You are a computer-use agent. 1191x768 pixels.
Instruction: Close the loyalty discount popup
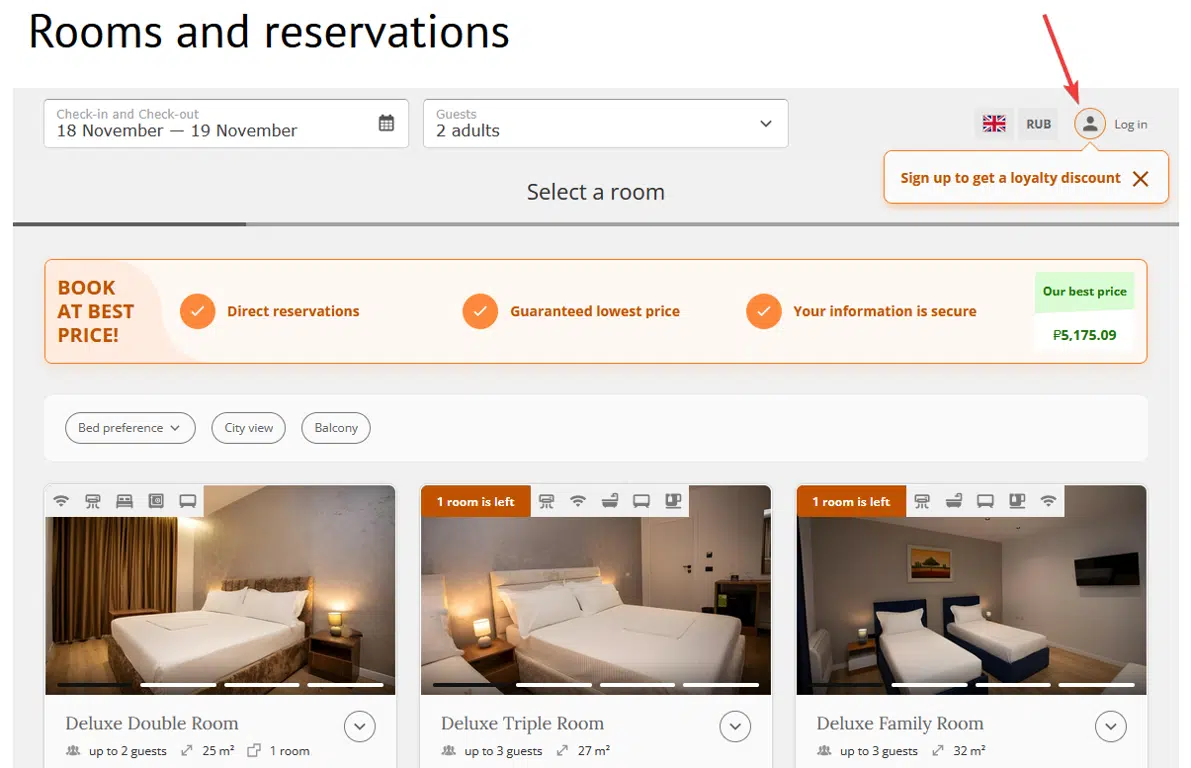point(1140,179)
